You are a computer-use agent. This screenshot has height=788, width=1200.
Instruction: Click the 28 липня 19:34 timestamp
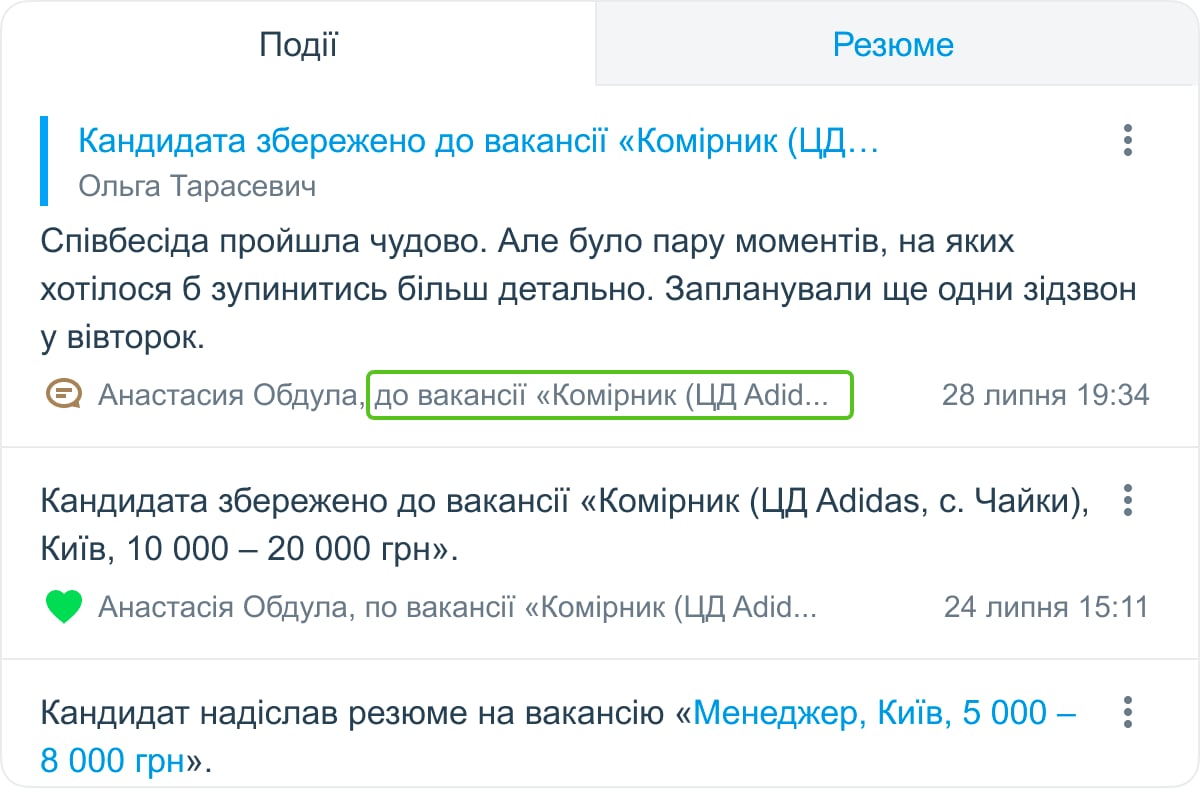coord(1045,395)
